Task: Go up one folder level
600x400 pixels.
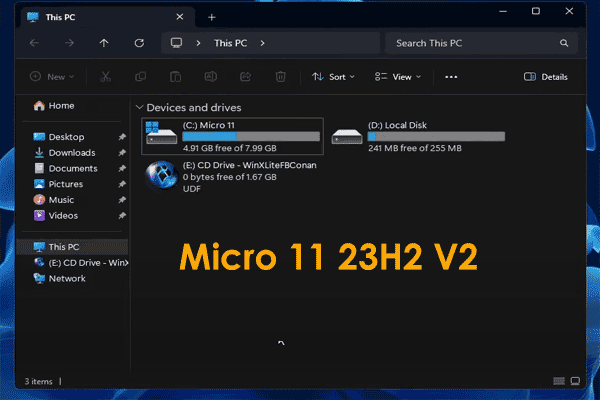Action: (x=104, y=43)
